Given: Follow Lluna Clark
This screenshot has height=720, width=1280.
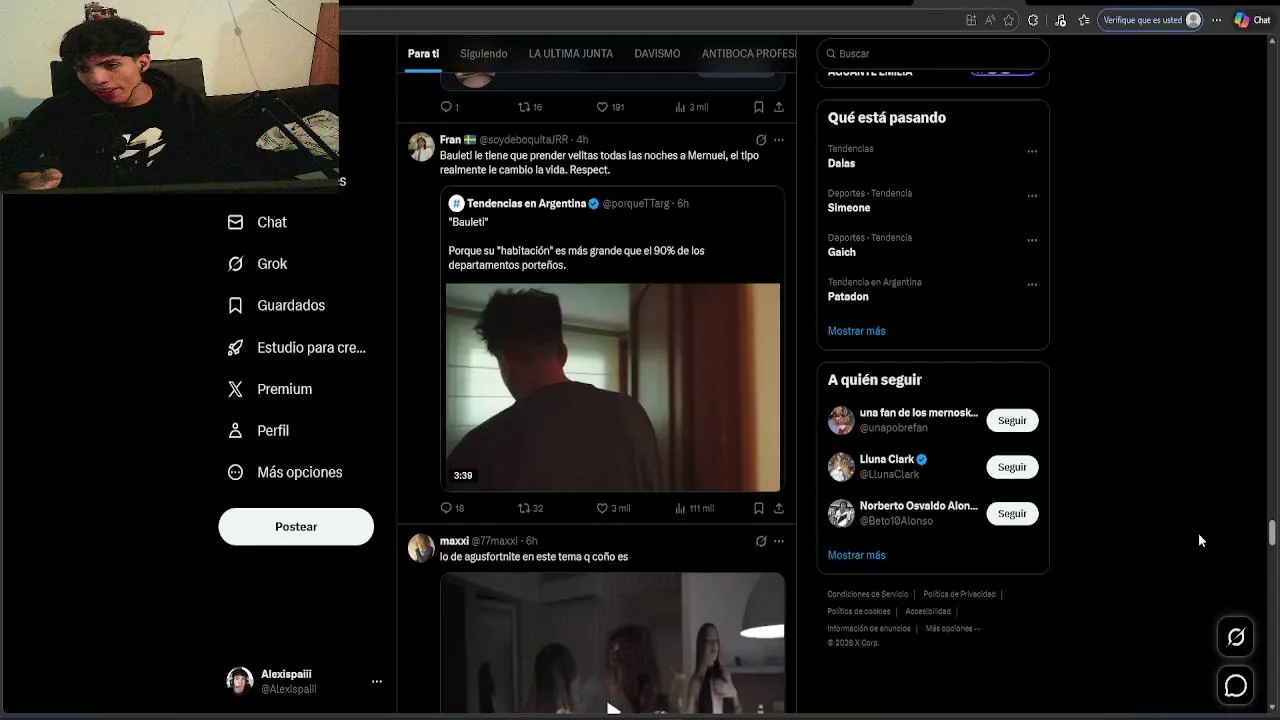Looking at the screenshot, I should [x=1012, y=467].
